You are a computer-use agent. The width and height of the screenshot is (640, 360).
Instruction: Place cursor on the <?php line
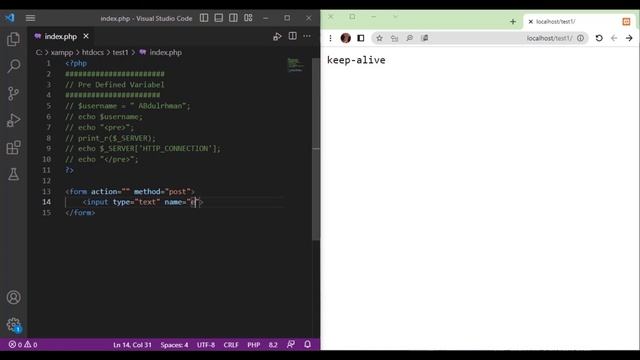[76, 63]
